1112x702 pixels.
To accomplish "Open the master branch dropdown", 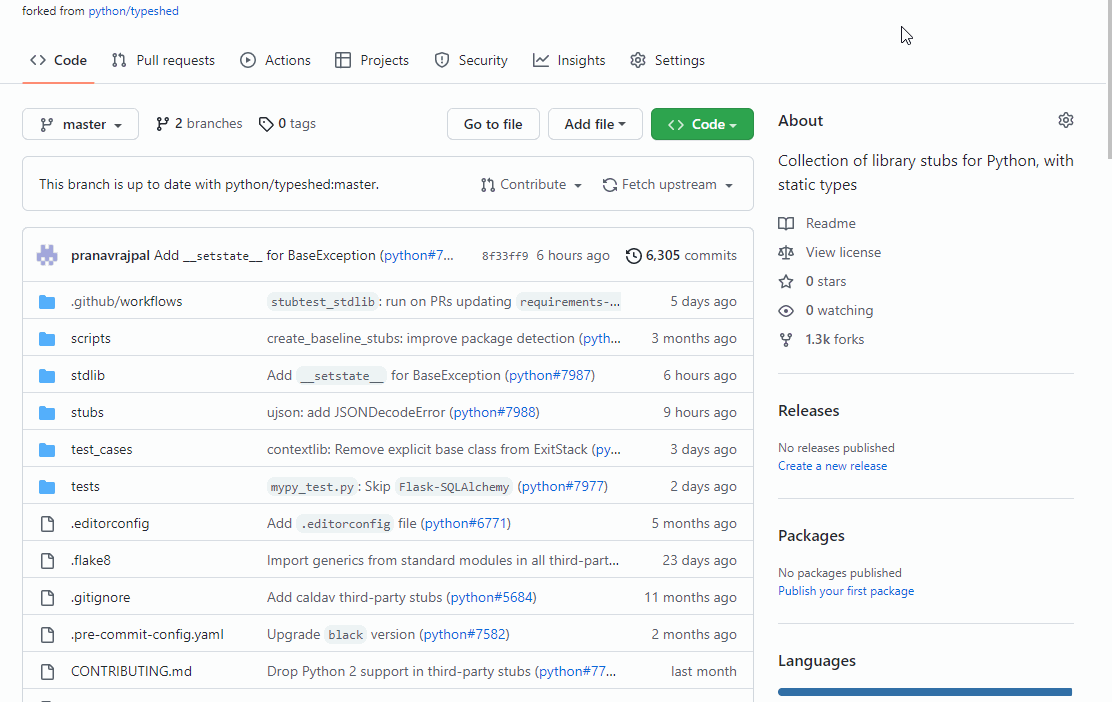I will (x=80, y=123).
